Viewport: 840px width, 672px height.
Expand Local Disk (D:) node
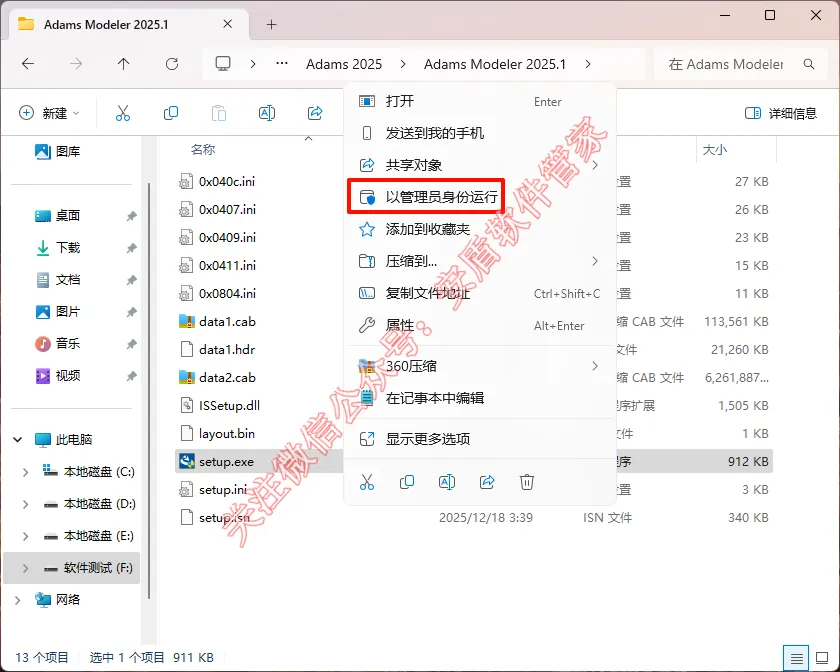25,504
